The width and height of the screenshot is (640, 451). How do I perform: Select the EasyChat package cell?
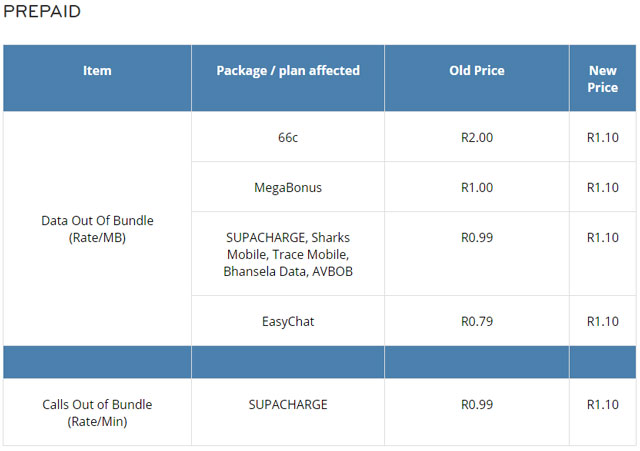pos(288,321)
